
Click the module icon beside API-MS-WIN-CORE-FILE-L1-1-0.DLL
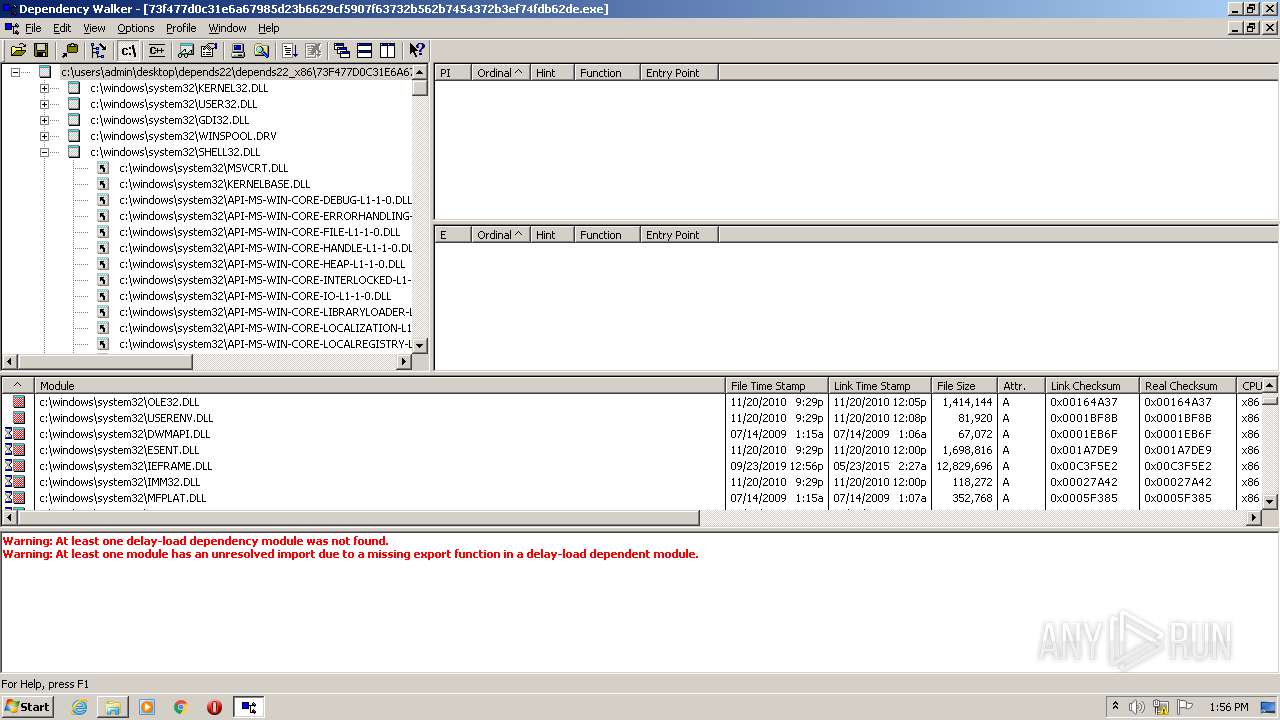(102, 232)
